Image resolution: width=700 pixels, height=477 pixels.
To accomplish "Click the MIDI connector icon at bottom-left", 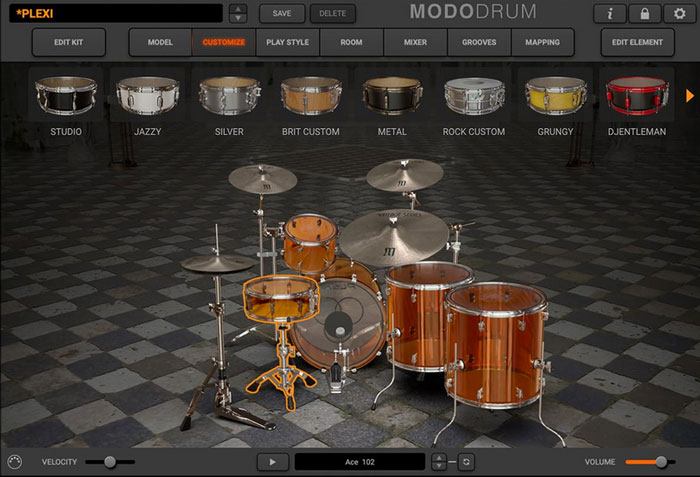I will pyautogui.click(x=14, y=462).
